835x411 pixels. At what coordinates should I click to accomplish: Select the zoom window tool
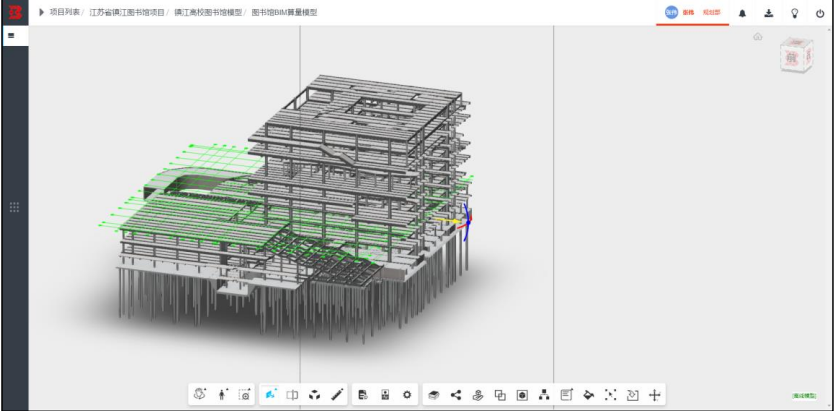click(244, 394)
